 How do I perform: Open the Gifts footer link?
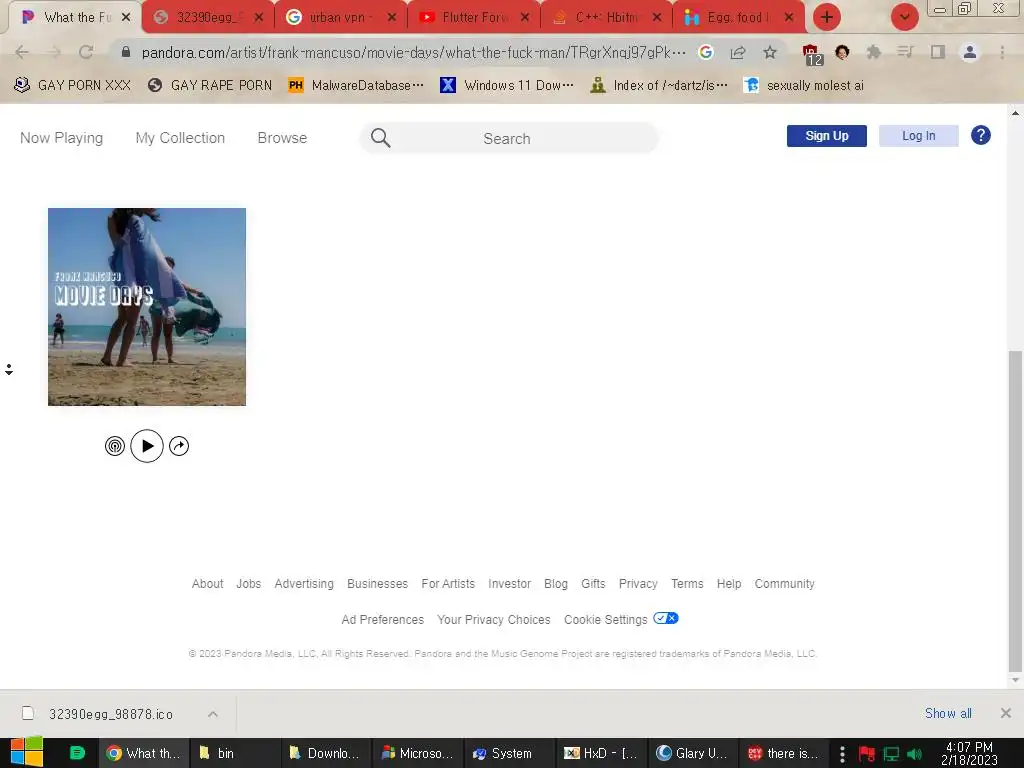tap(593, 584)
